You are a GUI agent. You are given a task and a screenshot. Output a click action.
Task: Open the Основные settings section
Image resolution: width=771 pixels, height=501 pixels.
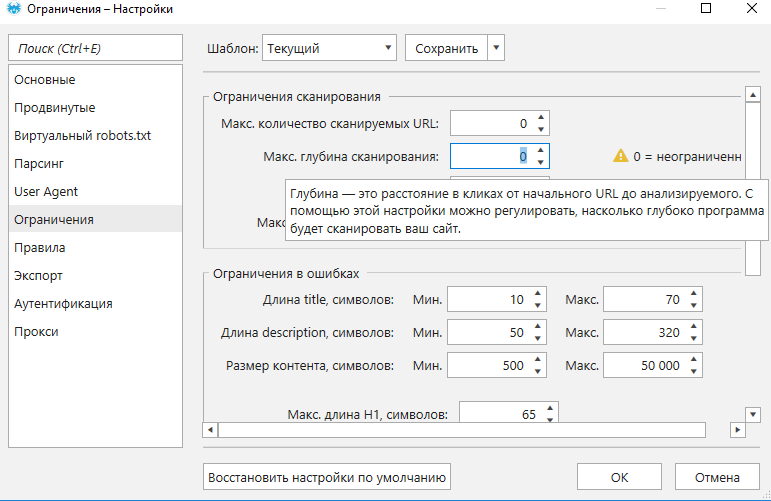click(x=95, y=80)
